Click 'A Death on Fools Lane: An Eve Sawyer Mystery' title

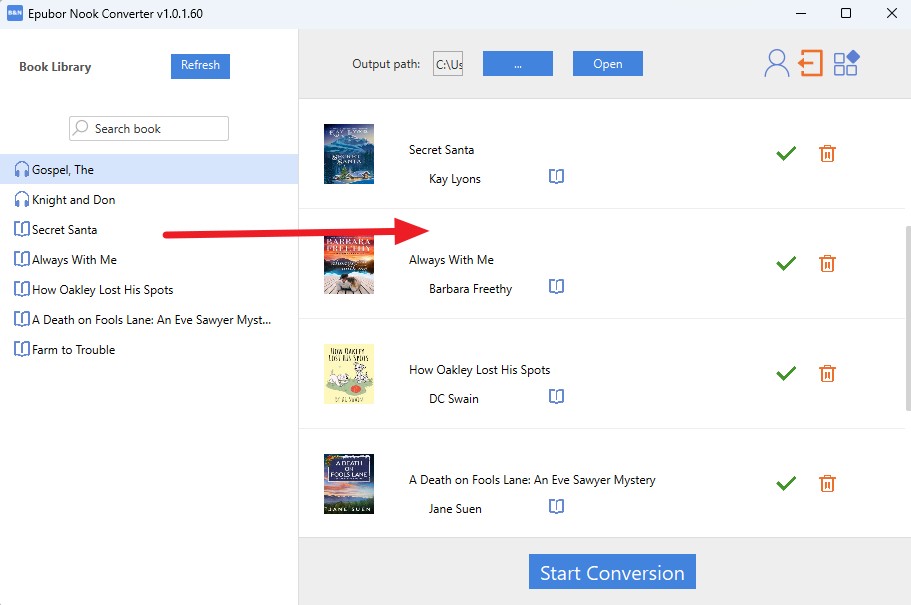(532, 480)
